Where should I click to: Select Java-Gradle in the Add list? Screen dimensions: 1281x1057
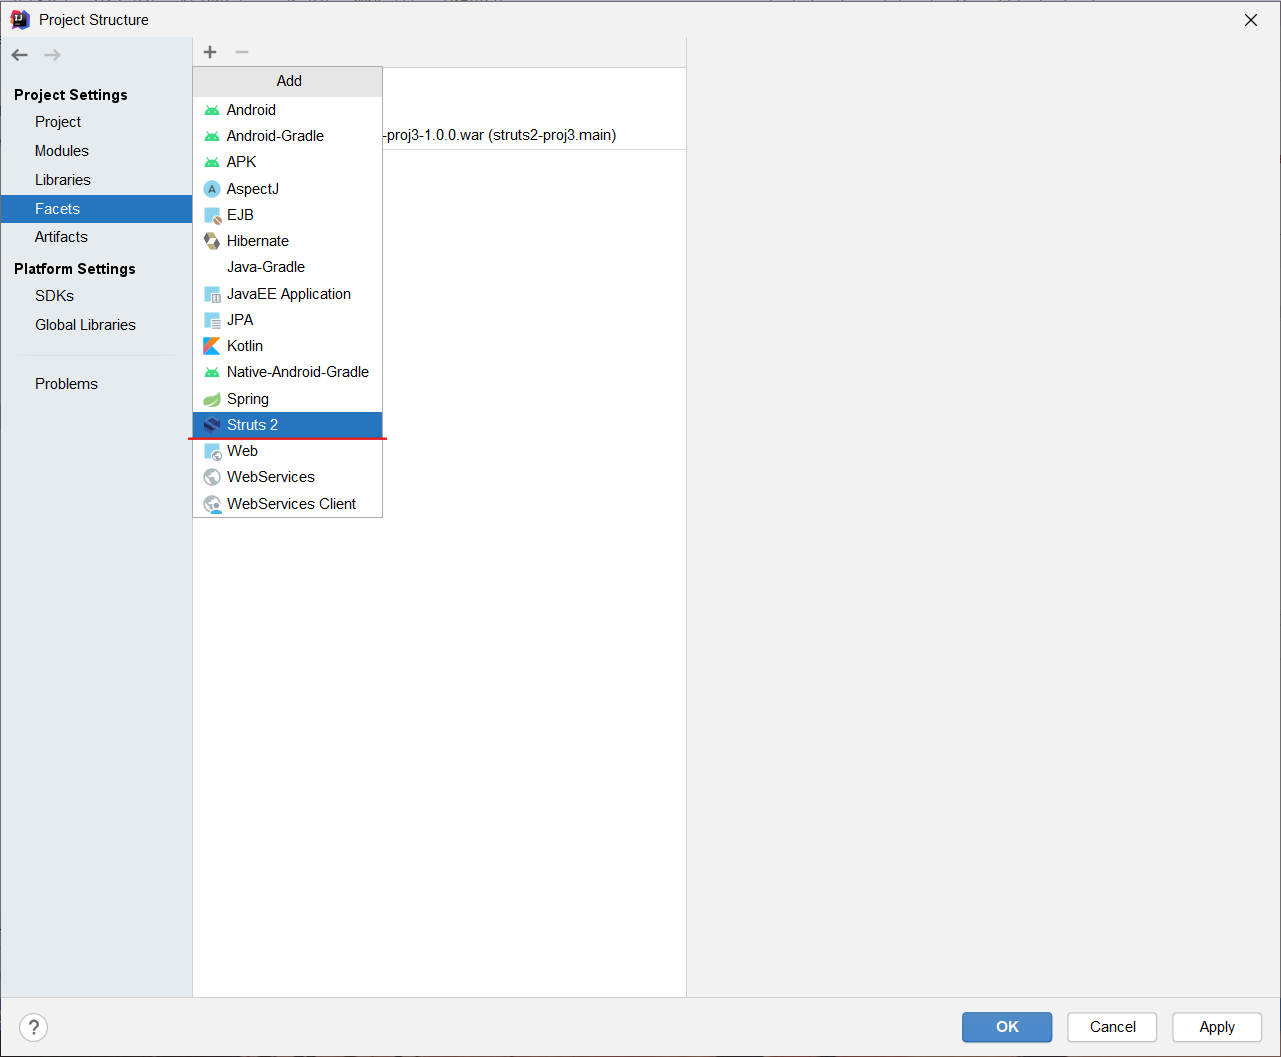[287, 267]
